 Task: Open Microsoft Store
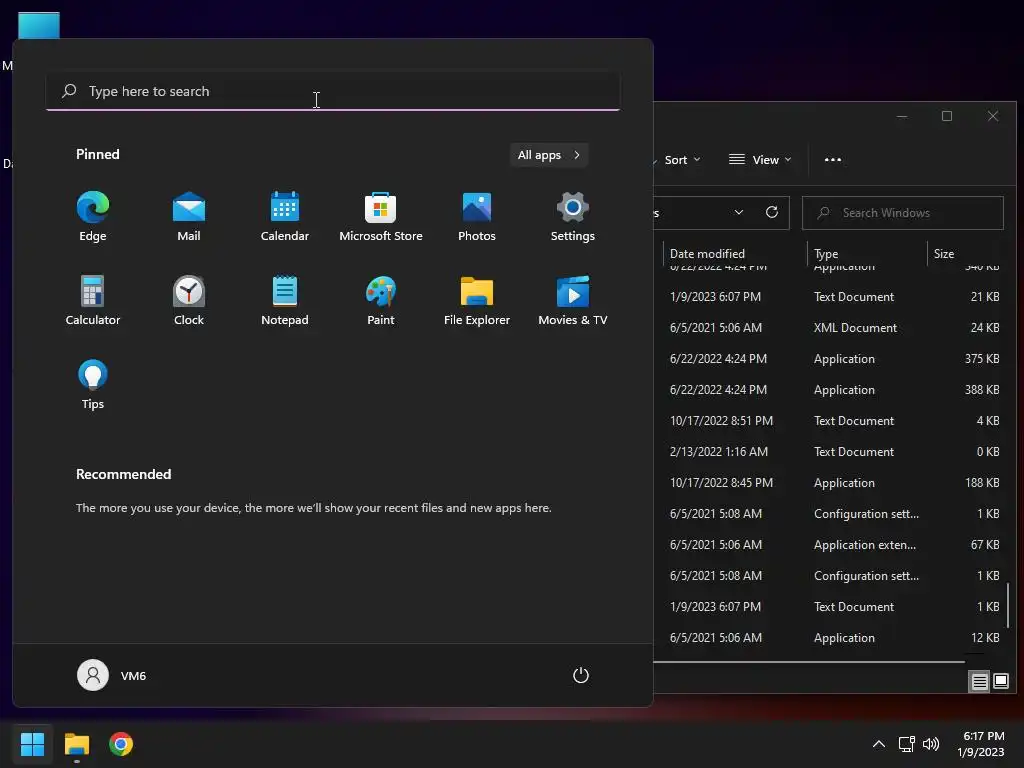pos(381,217)
